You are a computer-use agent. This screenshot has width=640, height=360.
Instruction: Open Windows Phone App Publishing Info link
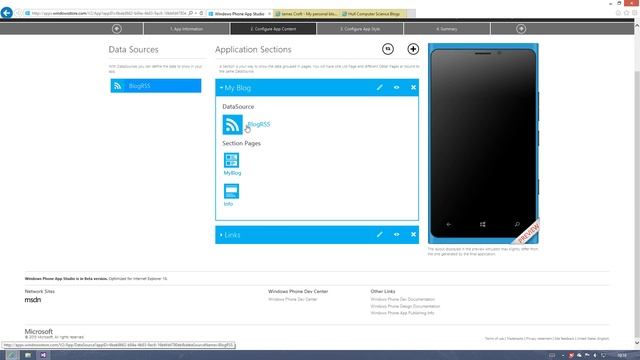tap(402, 313)
